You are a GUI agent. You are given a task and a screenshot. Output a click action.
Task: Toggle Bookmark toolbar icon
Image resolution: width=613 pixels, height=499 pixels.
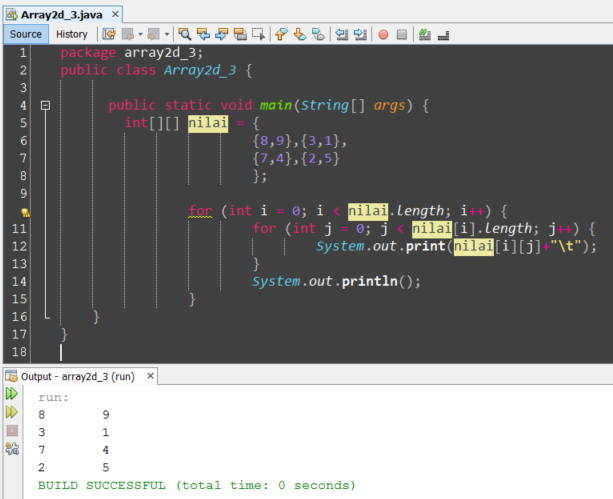point(318,34)
